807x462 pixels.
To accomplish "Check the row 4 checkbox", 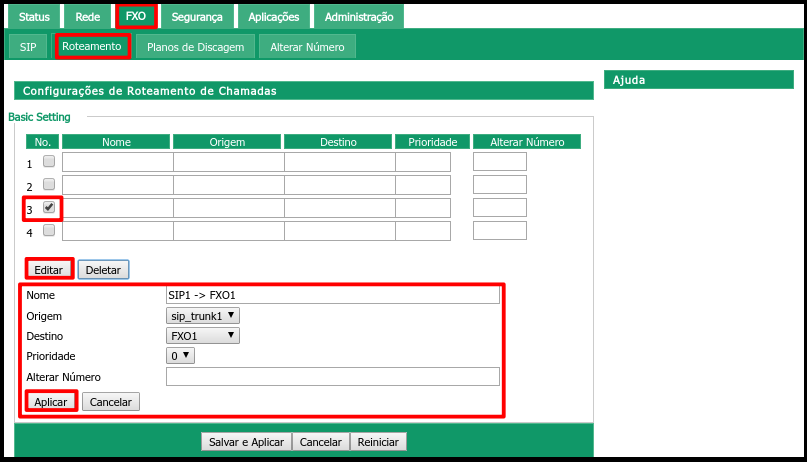I will (x=49, y=231).
